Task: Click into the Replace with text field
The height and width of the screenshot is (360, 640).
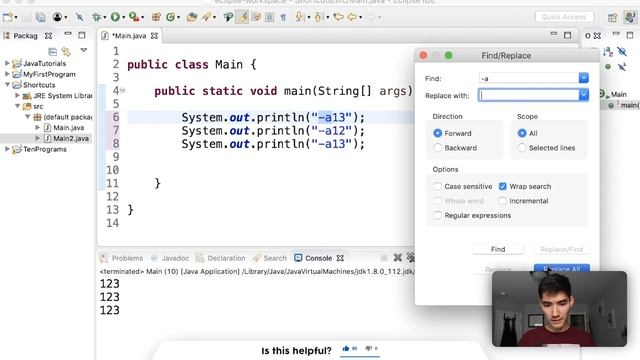Action: click(529, 95)
